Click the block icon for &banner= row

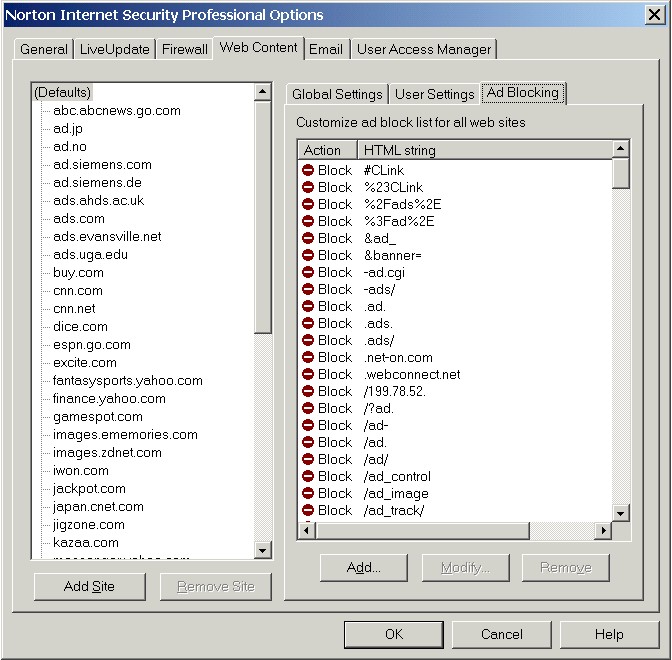[x=308, y=255]
